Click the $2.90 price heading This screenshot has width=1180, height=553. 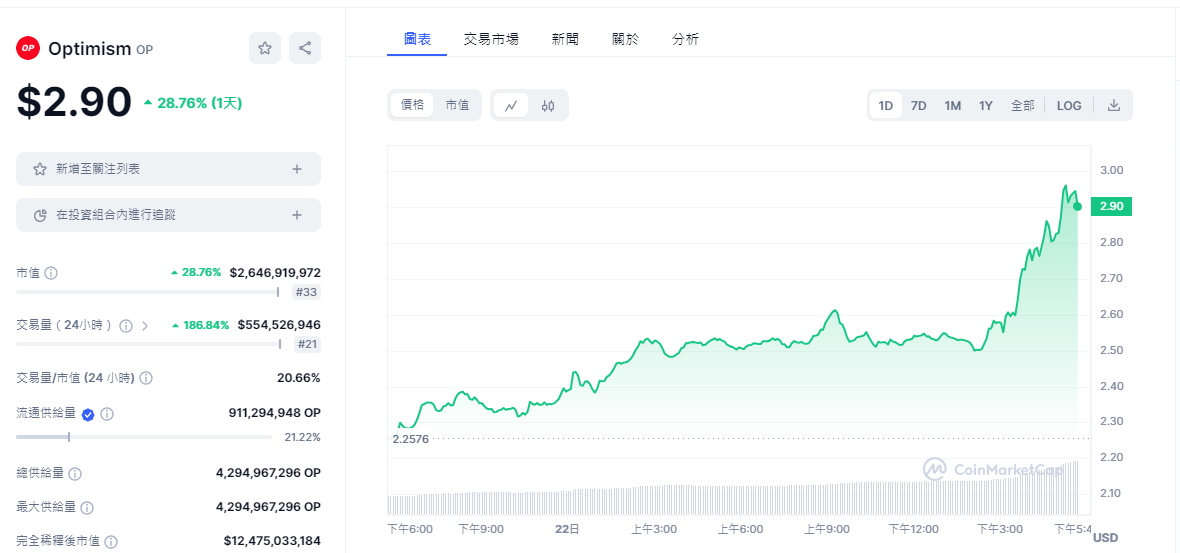click(74, 102)
